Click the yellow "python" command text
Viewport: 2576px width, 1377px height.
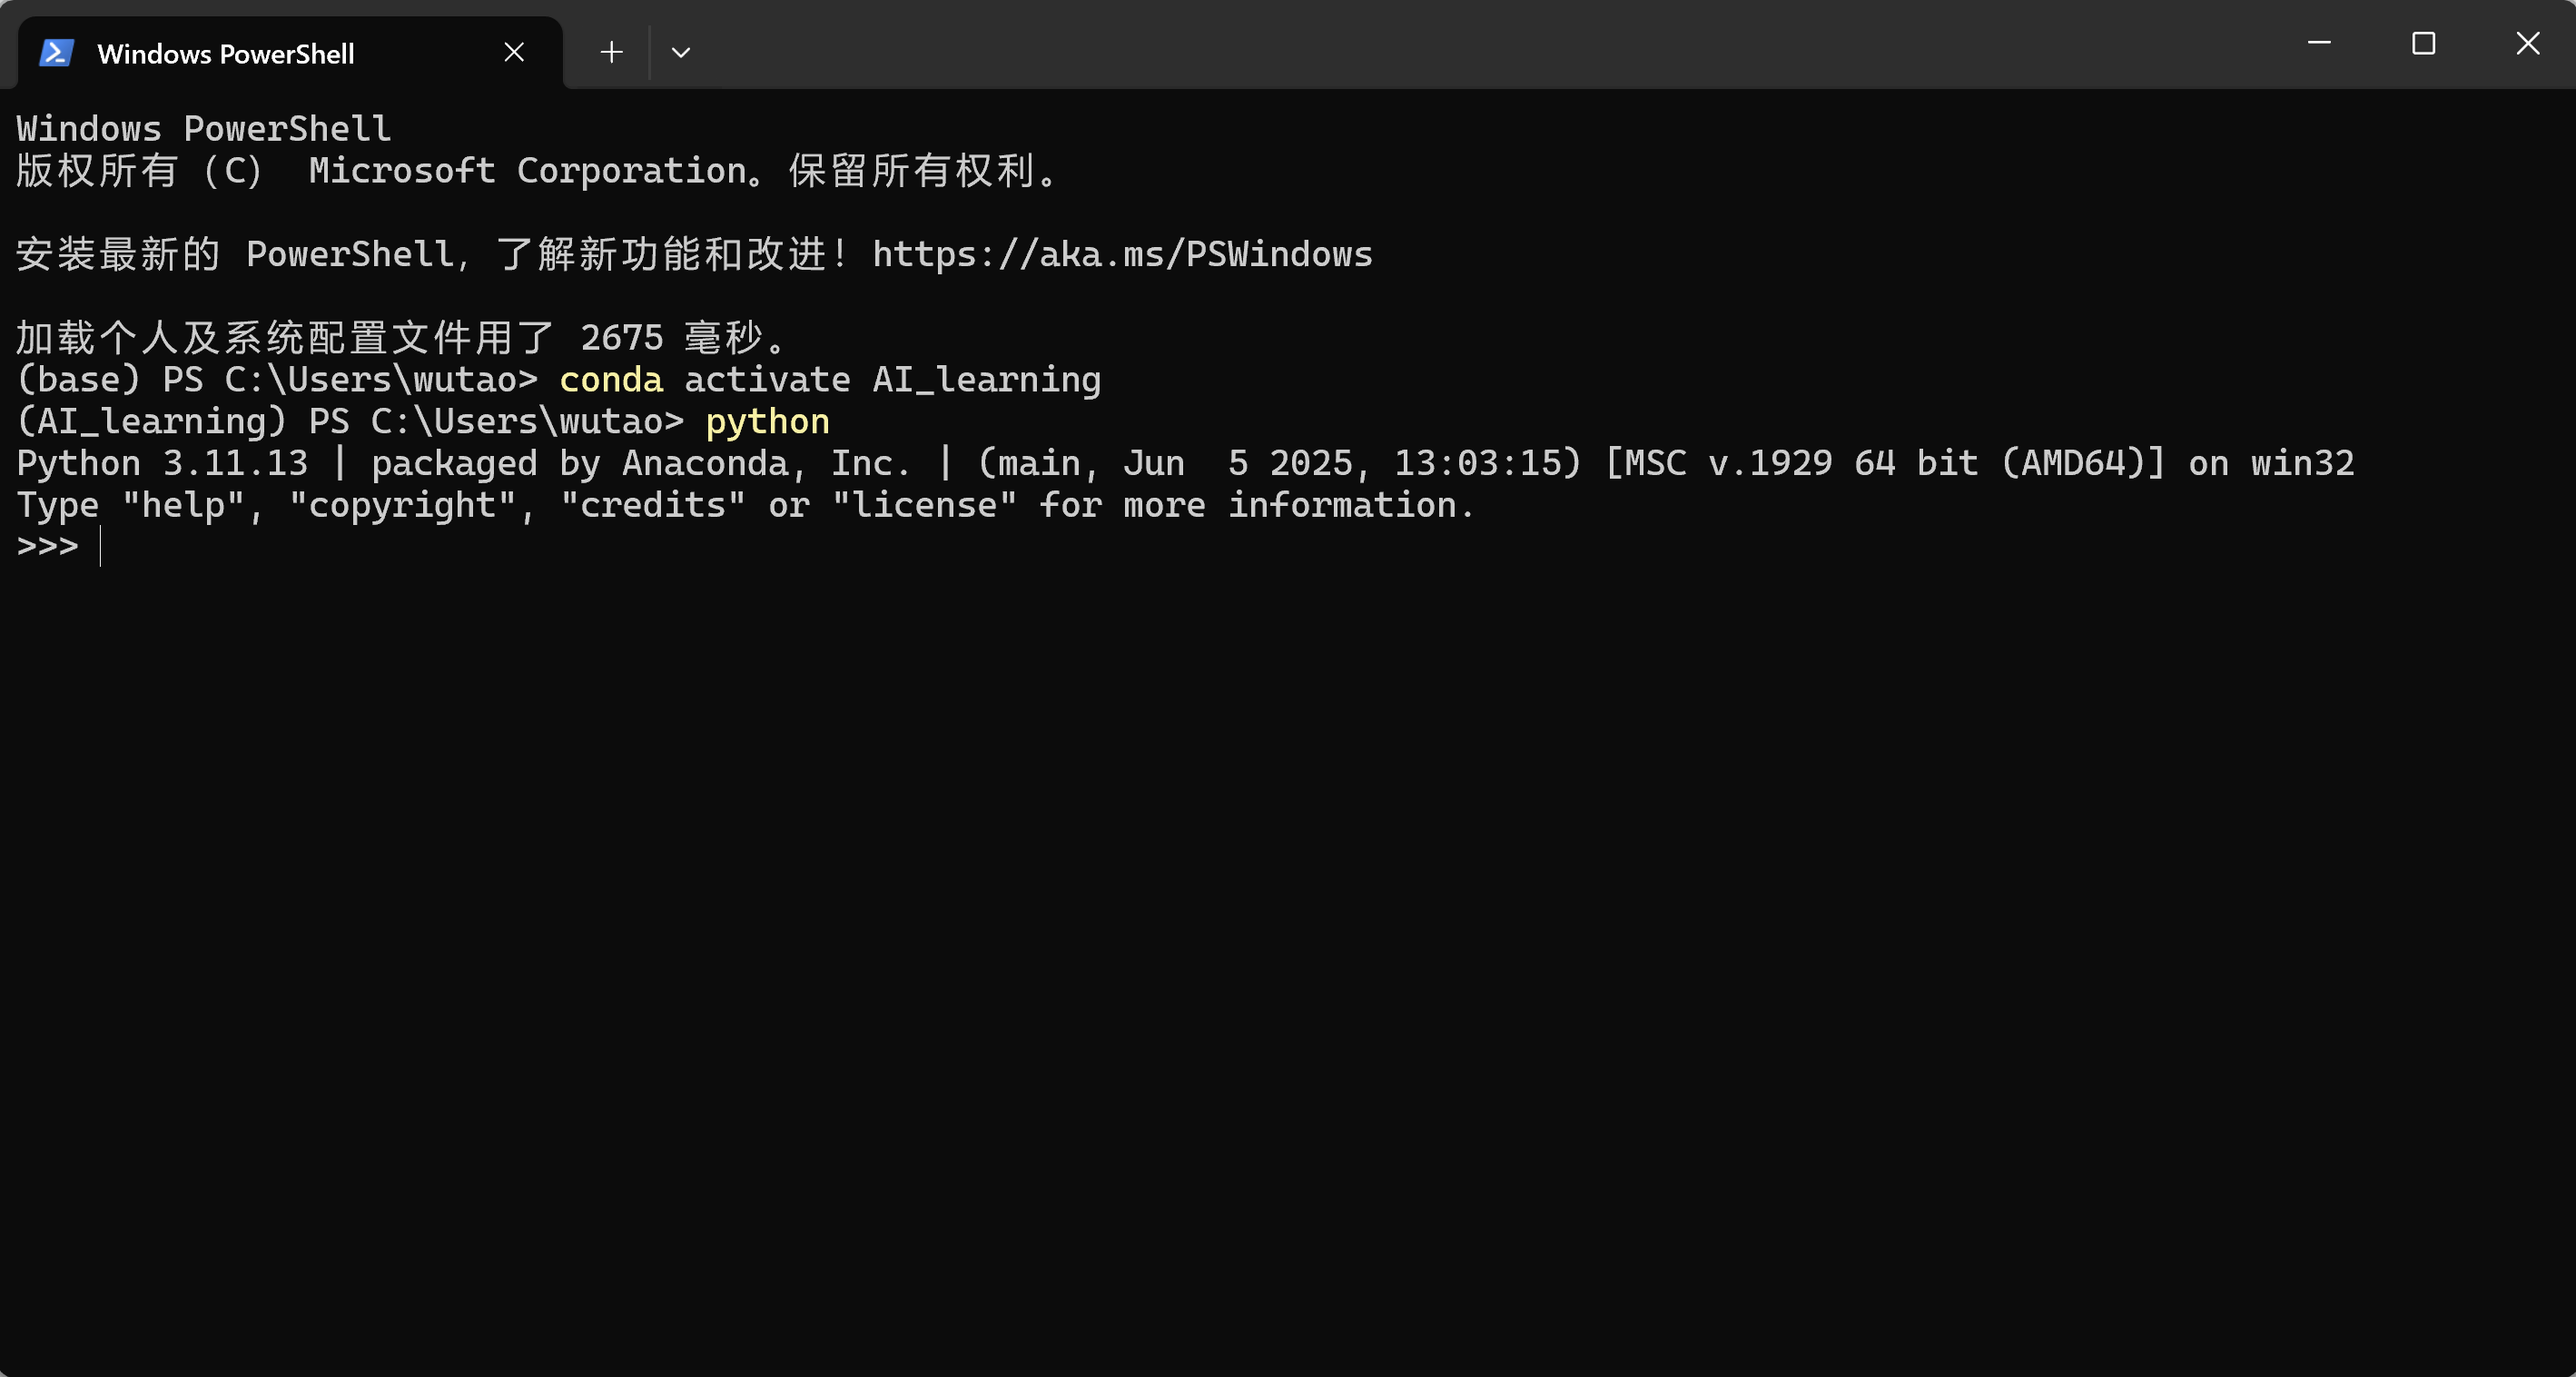coord(767,422)
